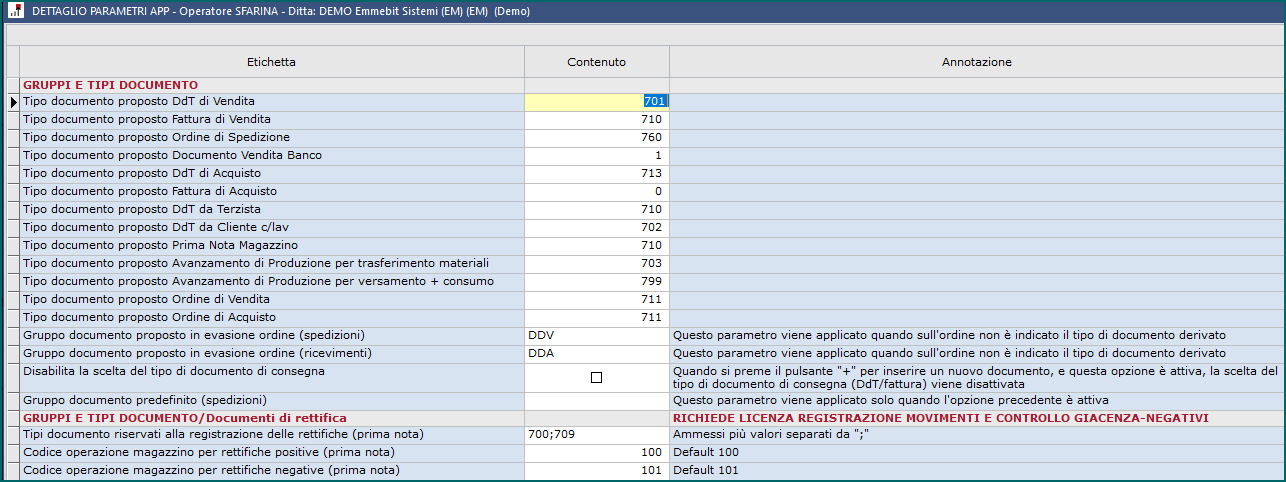Viewport: 1286px width, 482px height.
Task: Click the DdT da Cliente c/lav value
Action: pyautogui.click(x=596, y=228)
